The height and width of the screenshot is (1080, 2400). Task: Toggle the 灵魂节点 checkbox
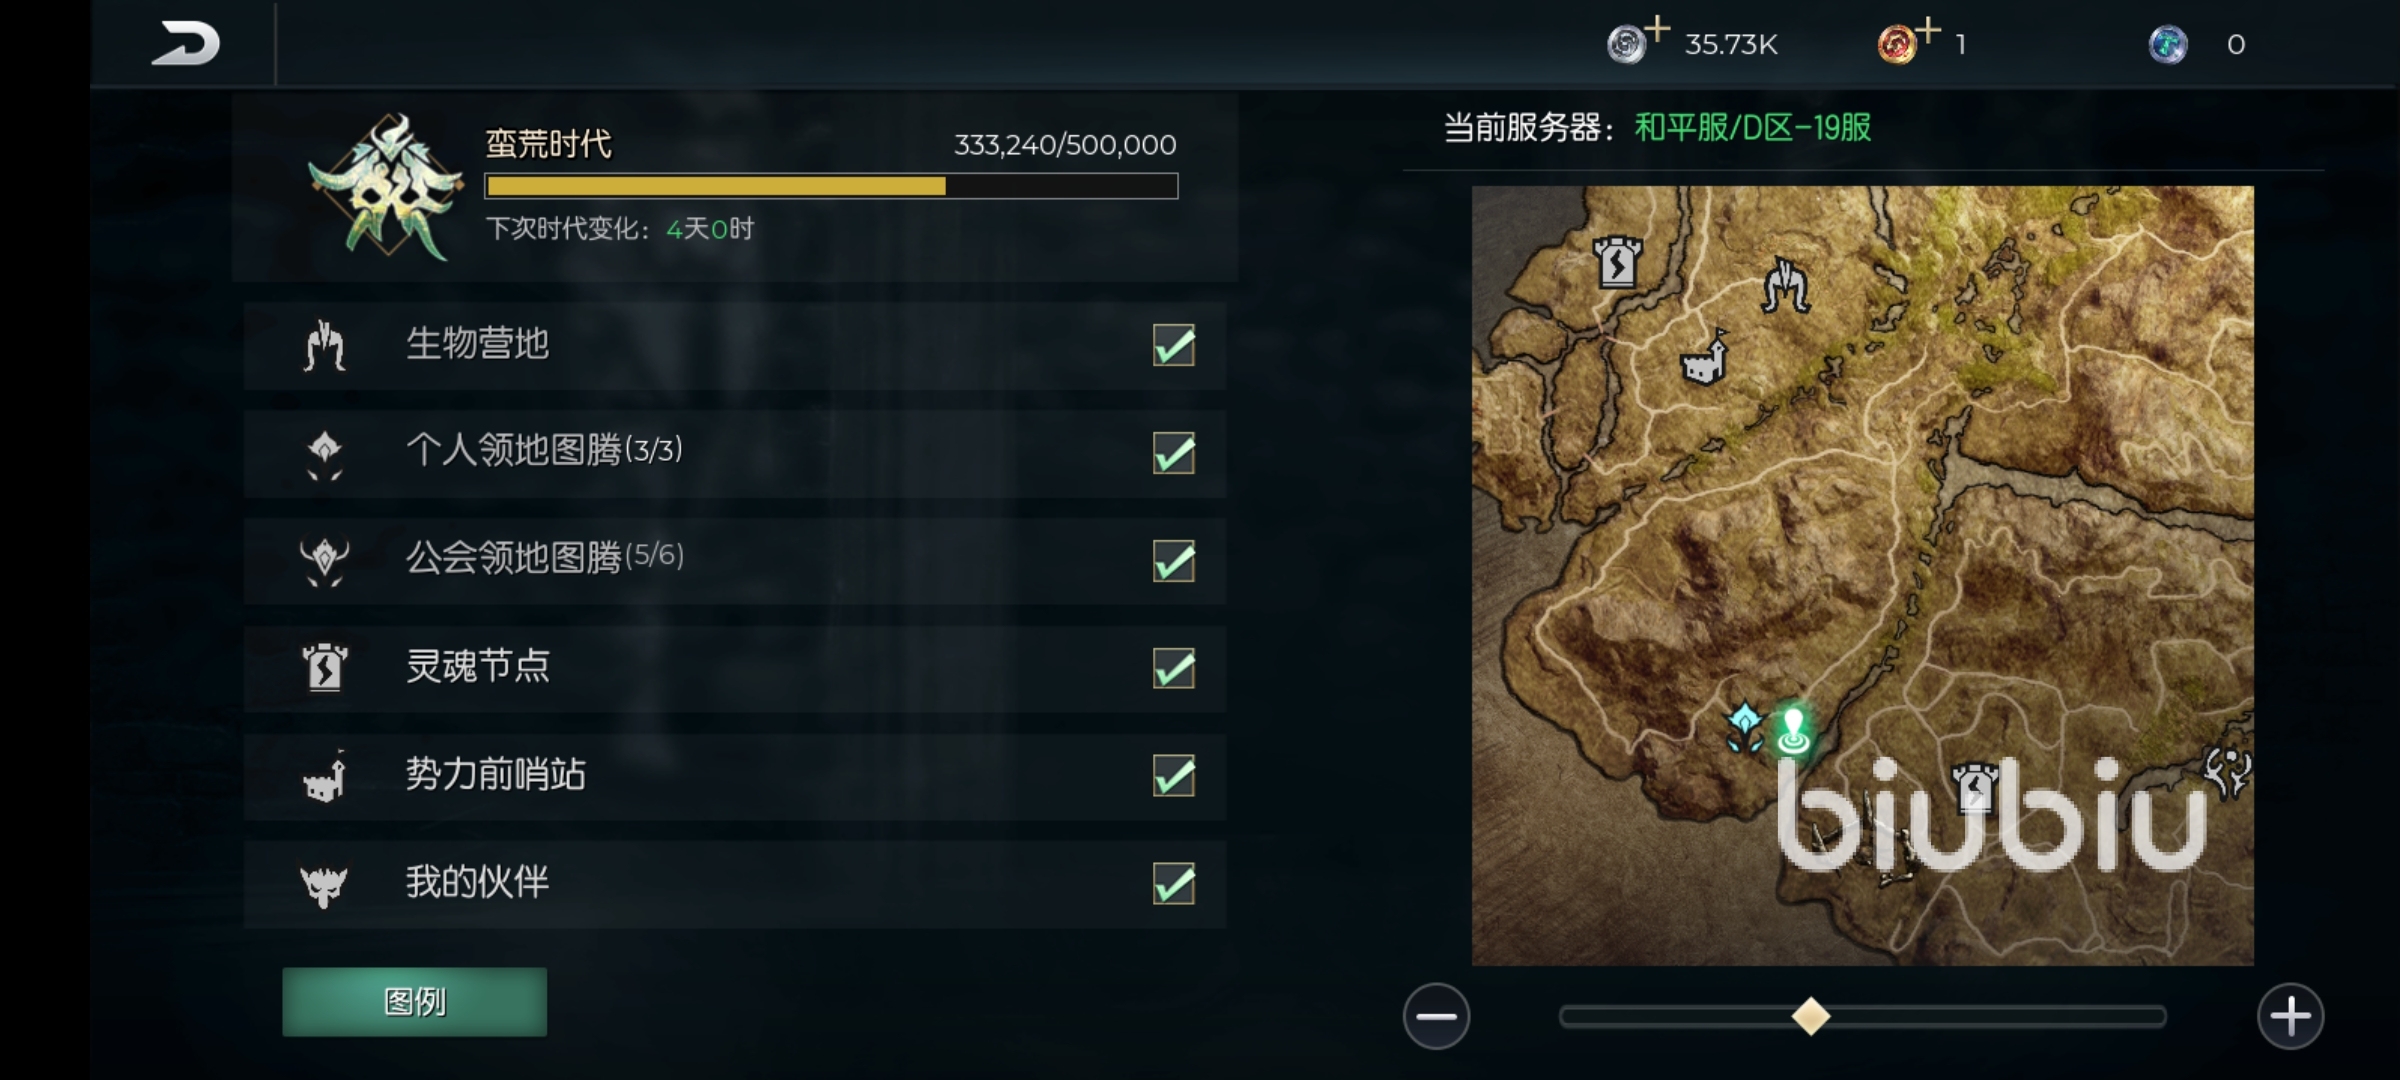pyautogui.click(x=1174, y=668)
